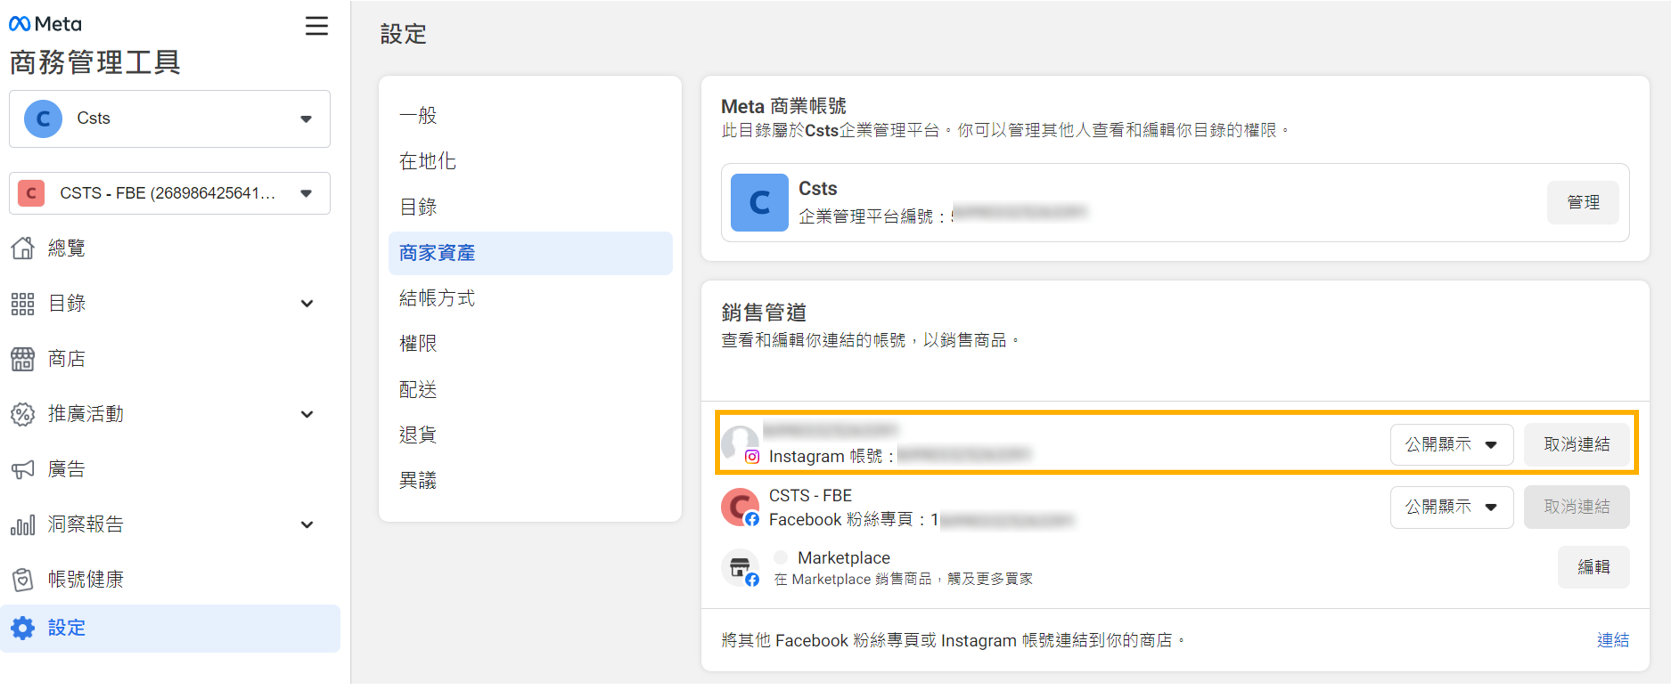The image size is (1671, 684).
Task: Click the Meta 商業帳號 heading
Action: (784, 106)
